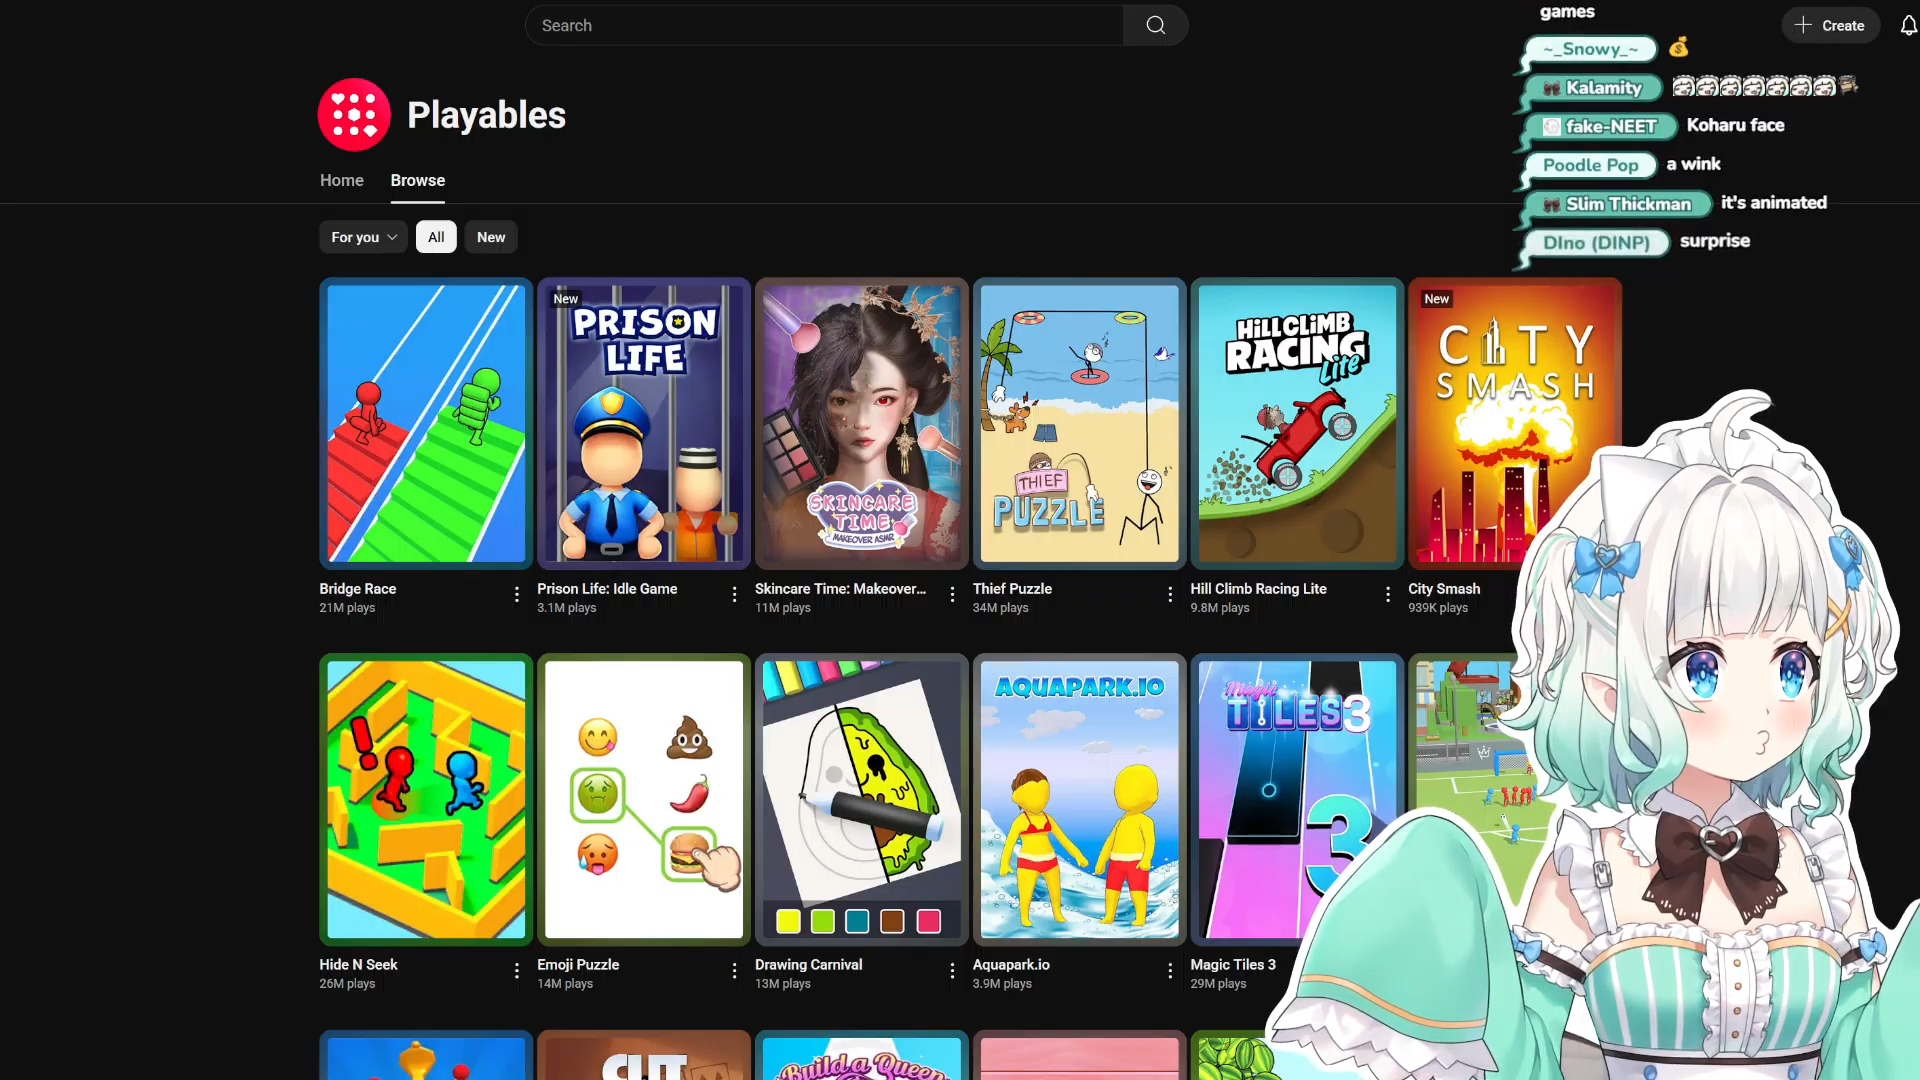Open the Skincare Time game thumbnail
1920x1080 pixels.
pos(862,424)
